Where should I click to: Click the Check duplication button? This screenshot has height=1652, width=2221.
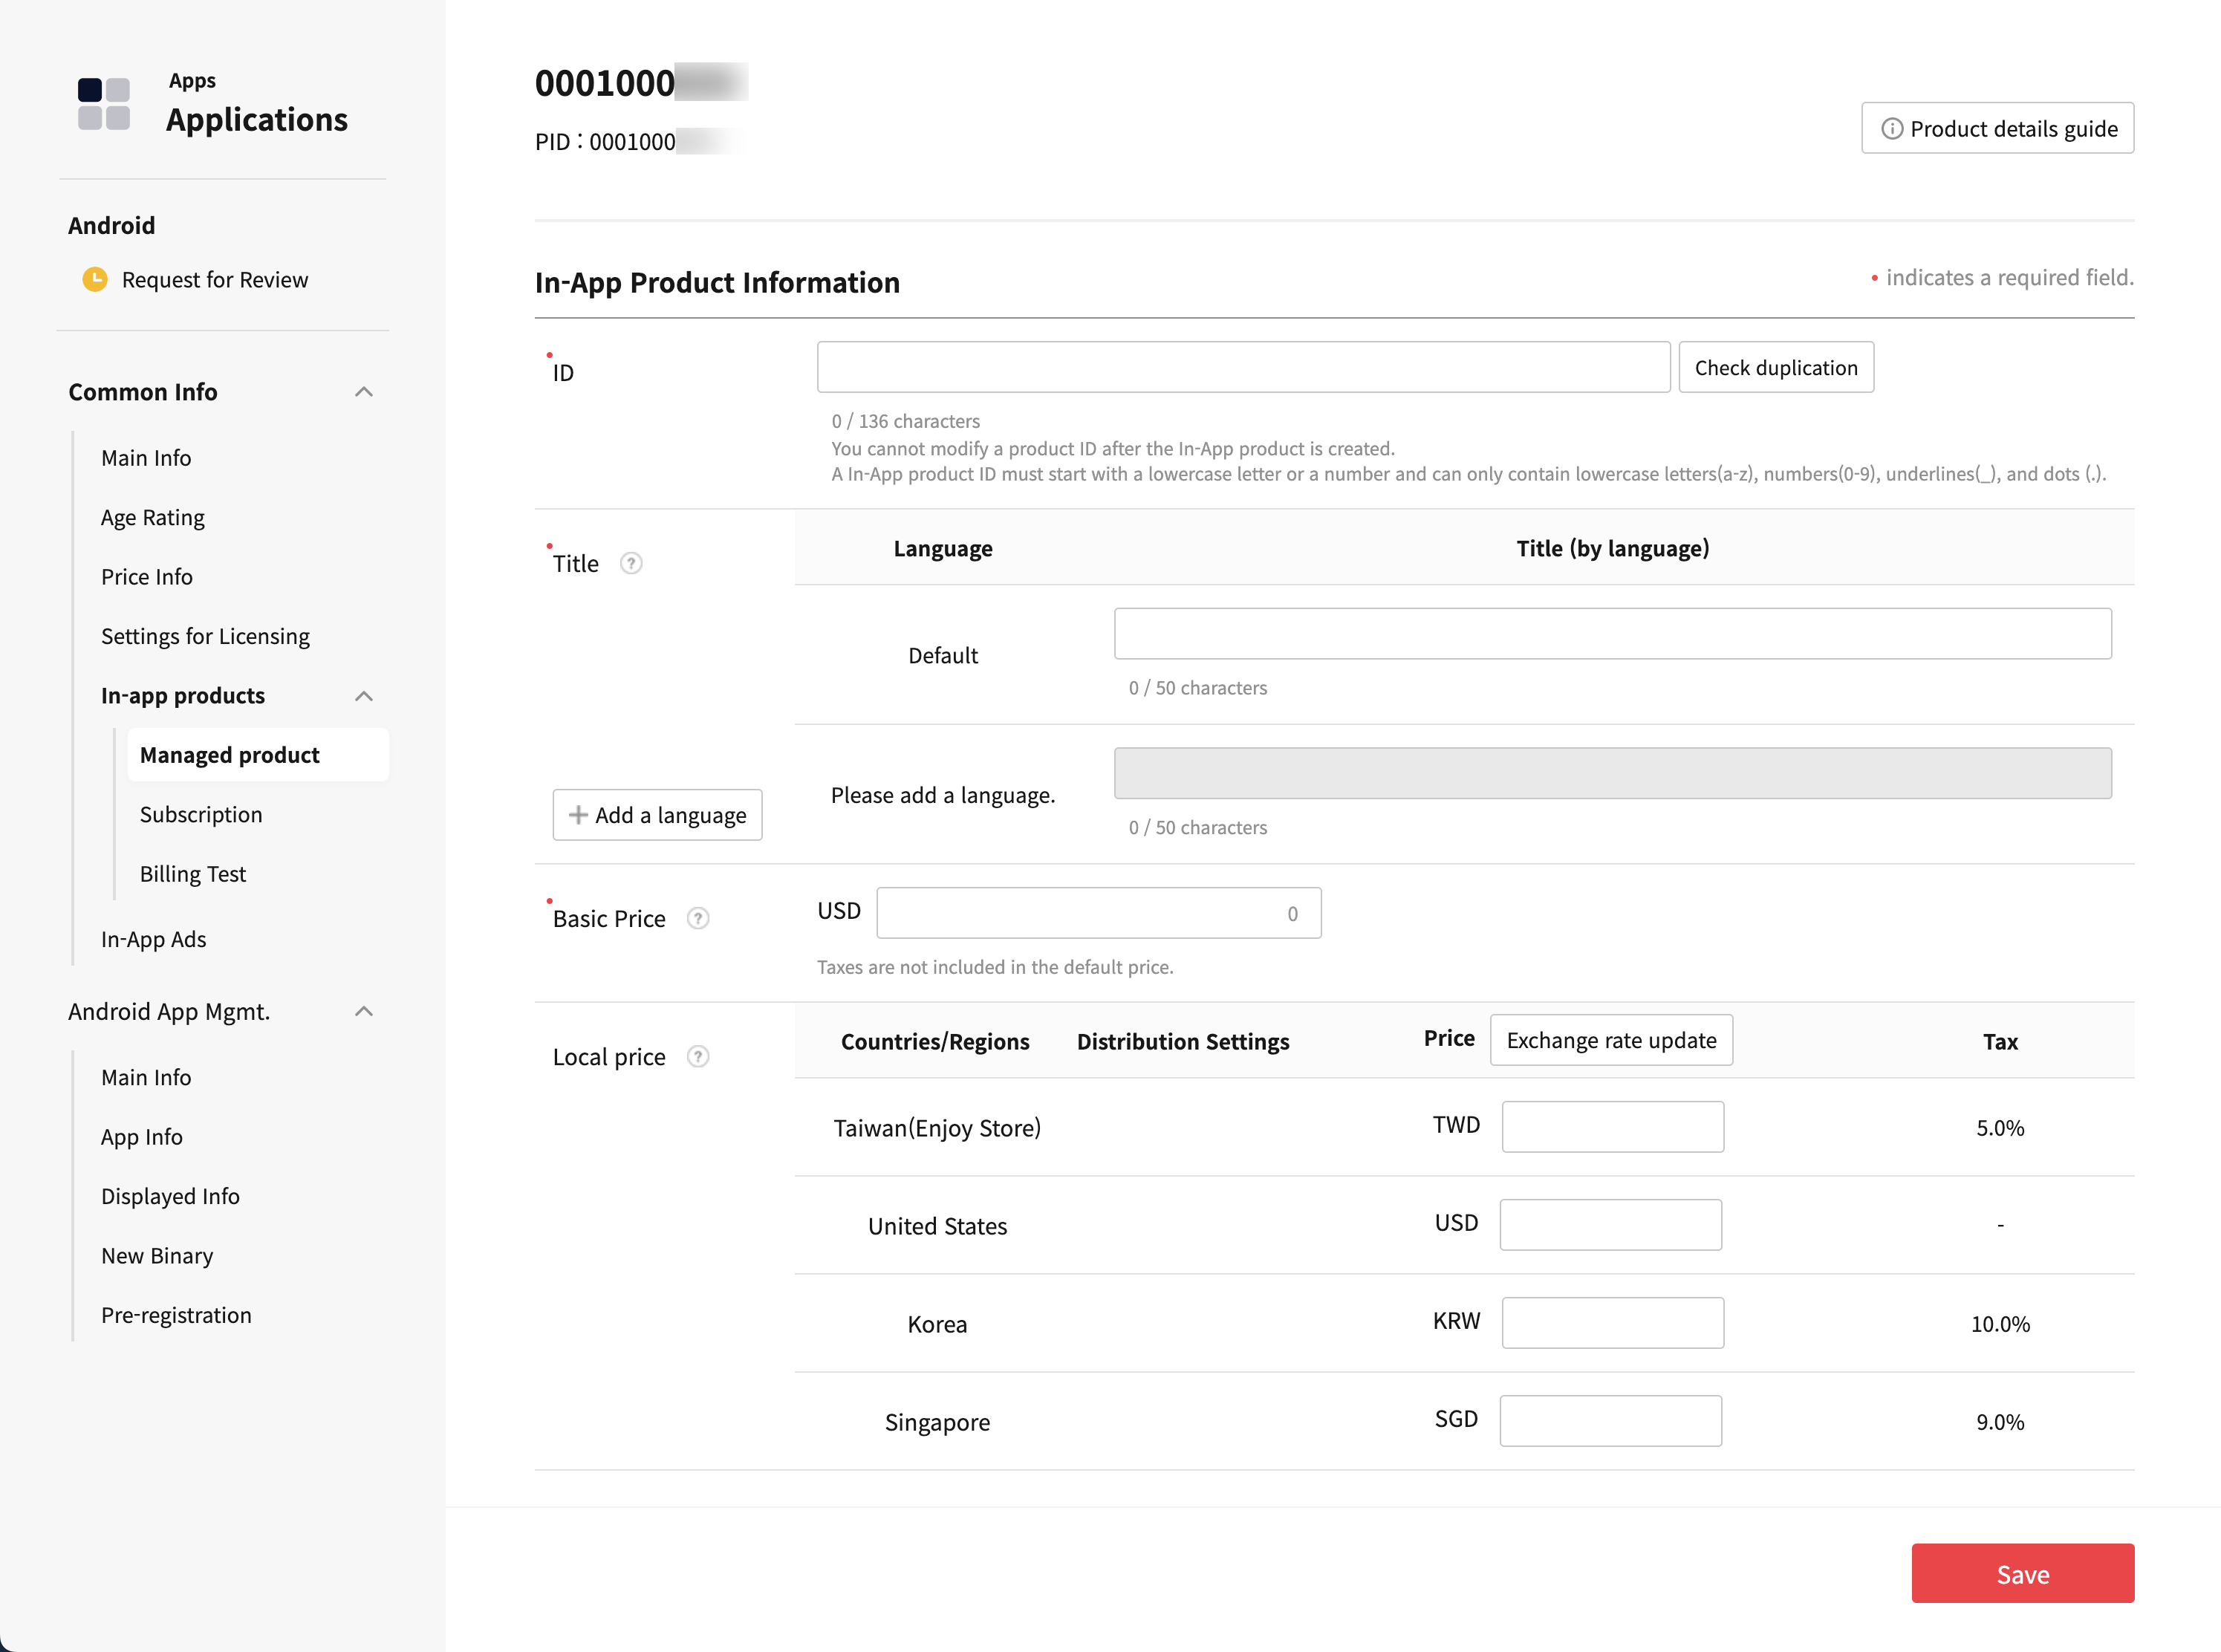point(1775,367)
